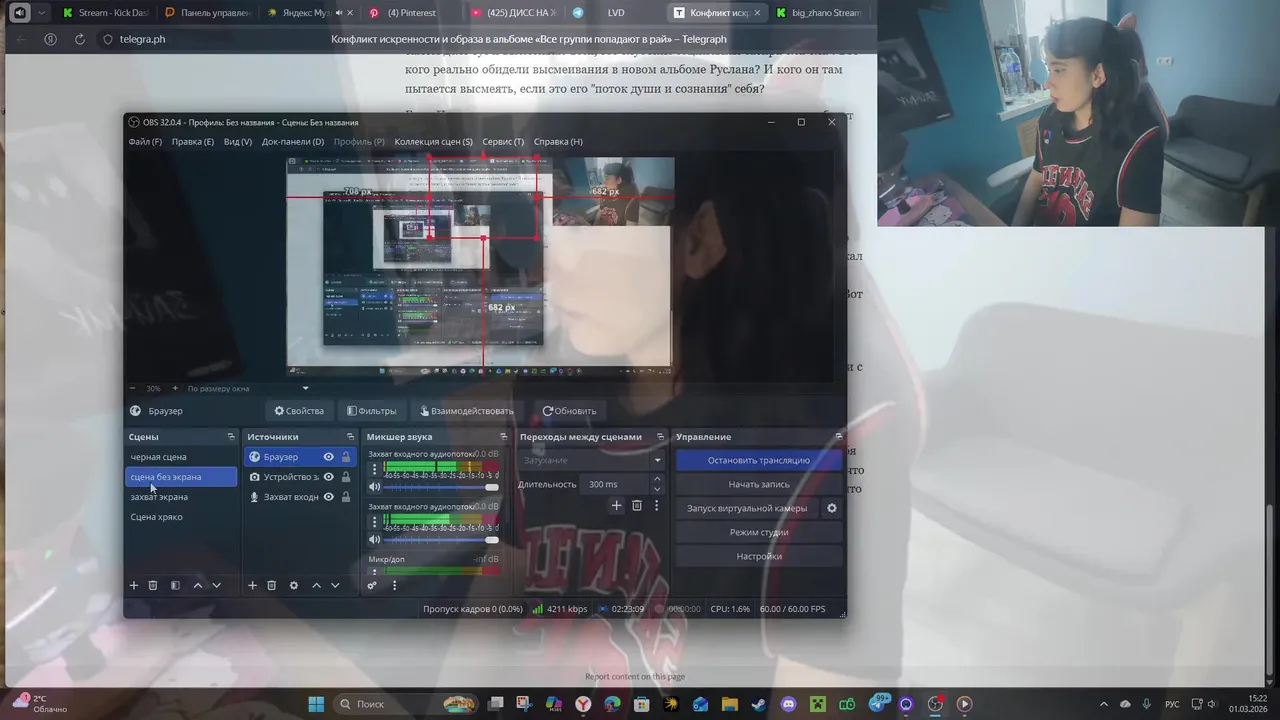
Task: Open advanced audio properties gears icon
Action: pos(372,585)
